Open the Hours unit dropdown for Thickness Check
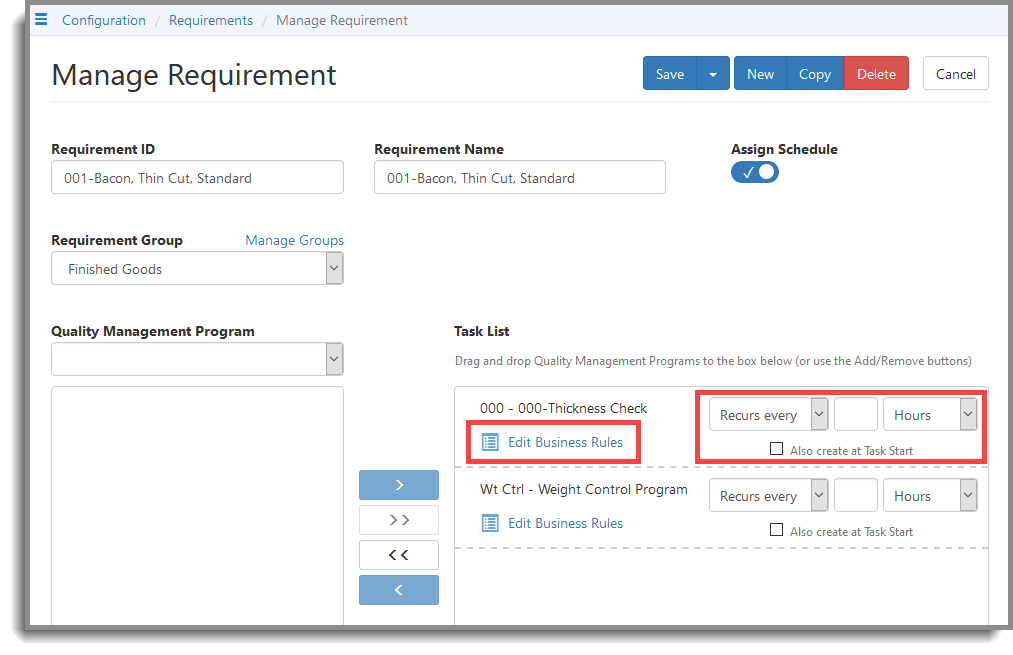1013x655 pixels. click(x=930, y=414)
